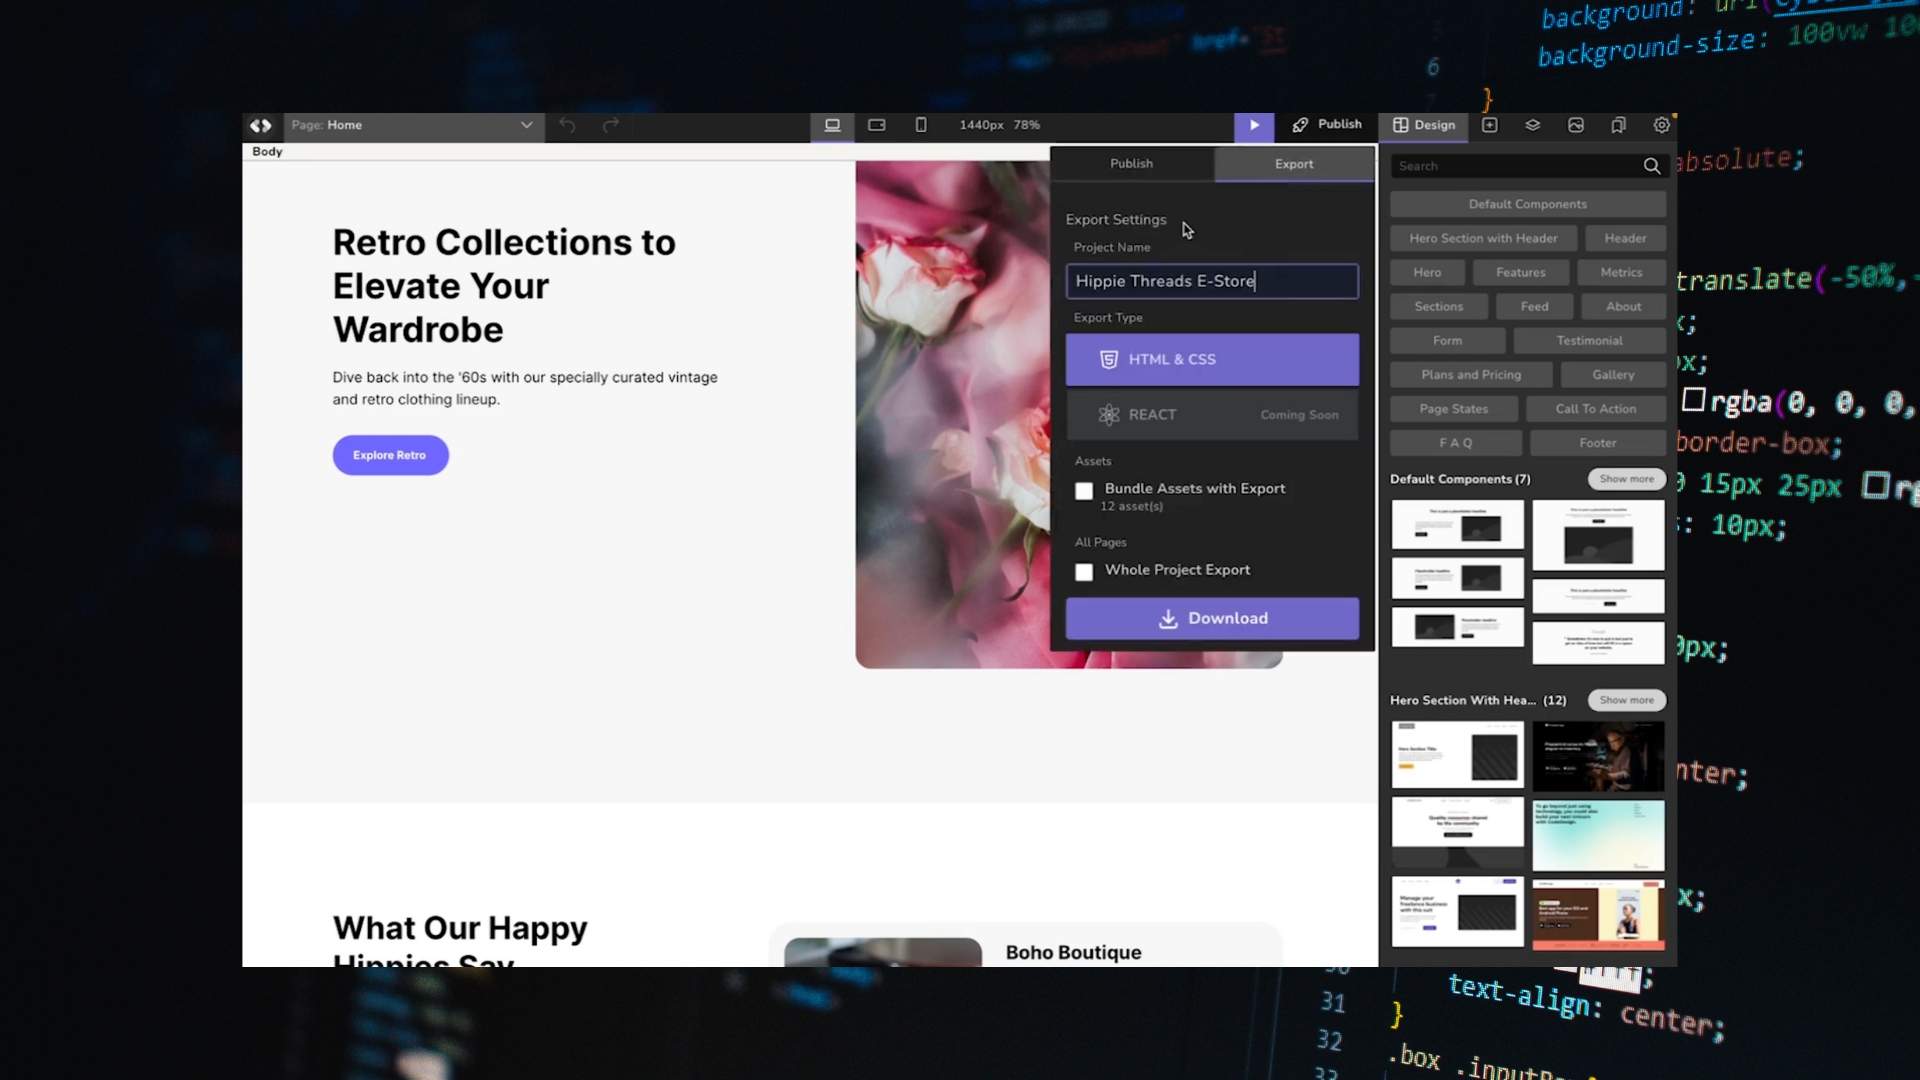Image resolution: width=1920 pixels, height=1080 pixels.
Task: Open the layers panel icon
Action: [x=1533, y=125]
